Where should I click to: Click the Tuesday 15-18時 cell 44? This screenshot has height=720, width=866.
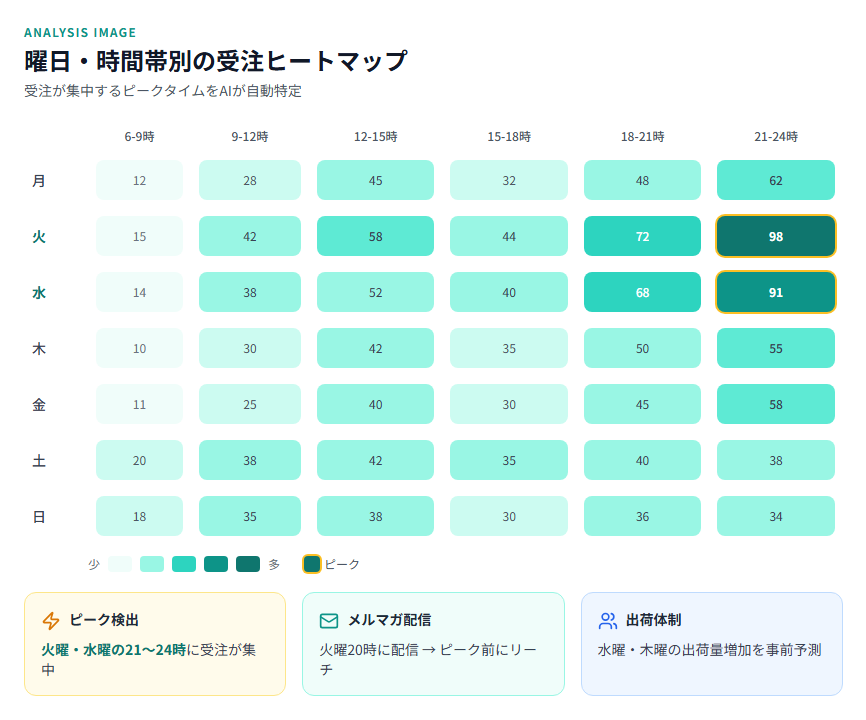coord(509,236)
